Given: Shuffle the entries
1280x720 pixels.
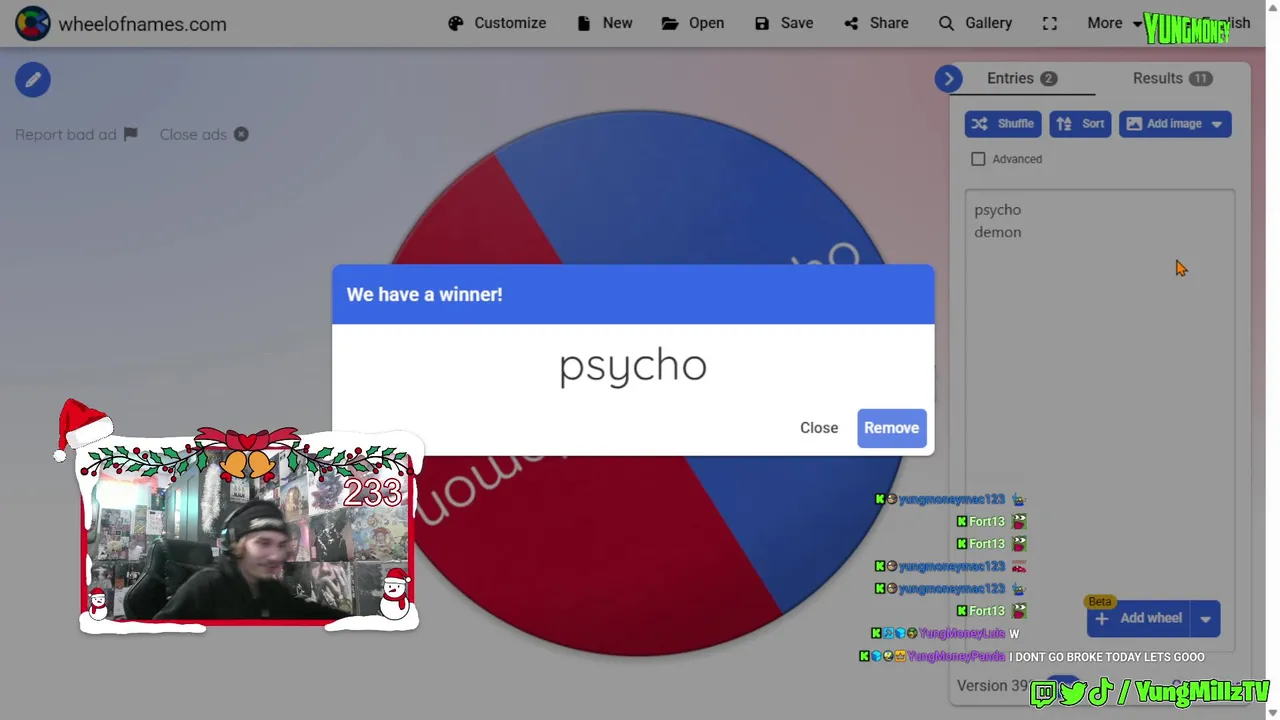Looking at the screenshot, I should pyautogui.click(x=1003, y=124).
